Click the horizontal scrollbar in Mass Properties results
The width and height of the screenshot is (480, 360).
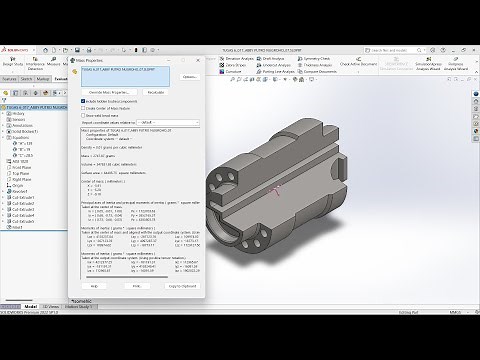point(127,277)
